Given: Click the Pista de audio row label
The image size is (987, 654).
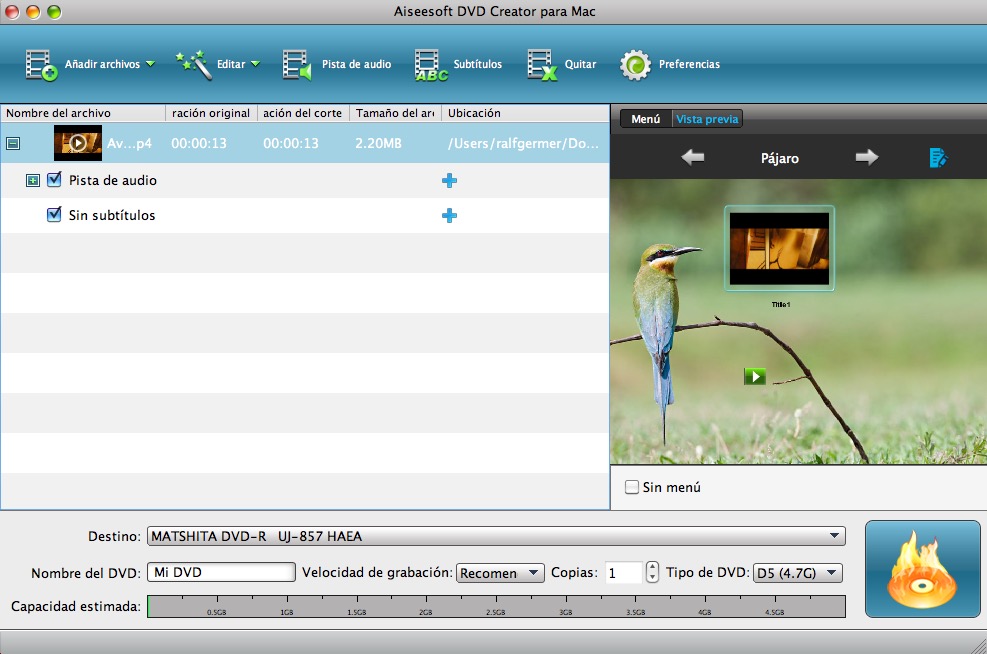Looking at the screenshot, I should tap(113, 181).
